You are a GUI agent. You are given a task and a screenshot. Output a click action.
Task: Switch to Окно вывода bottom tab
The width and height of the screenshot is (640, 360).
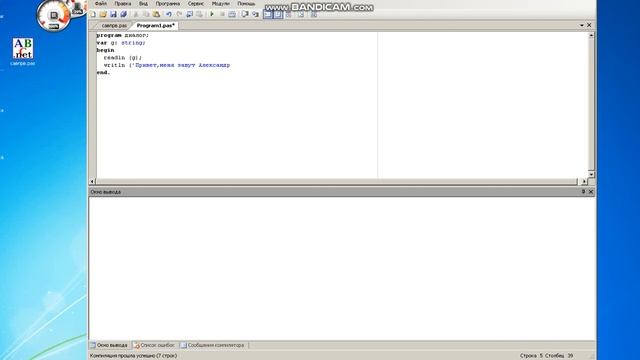coord(109,345)
